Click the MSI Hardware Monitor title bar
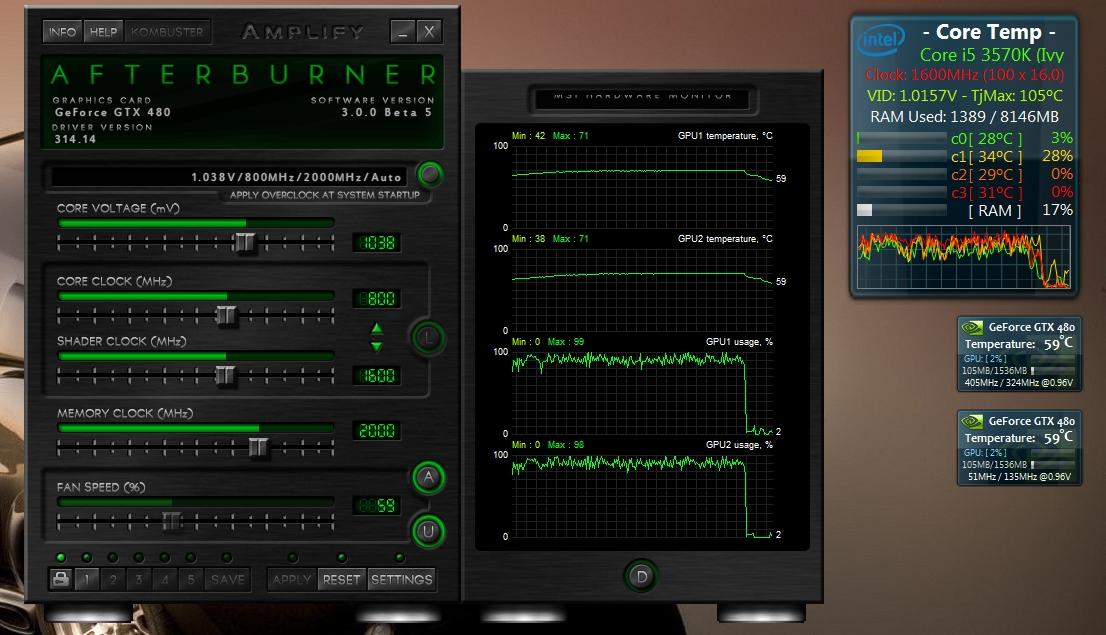Screen dimensions: 1106x635 pyautogui.click(x=643, y=97)
